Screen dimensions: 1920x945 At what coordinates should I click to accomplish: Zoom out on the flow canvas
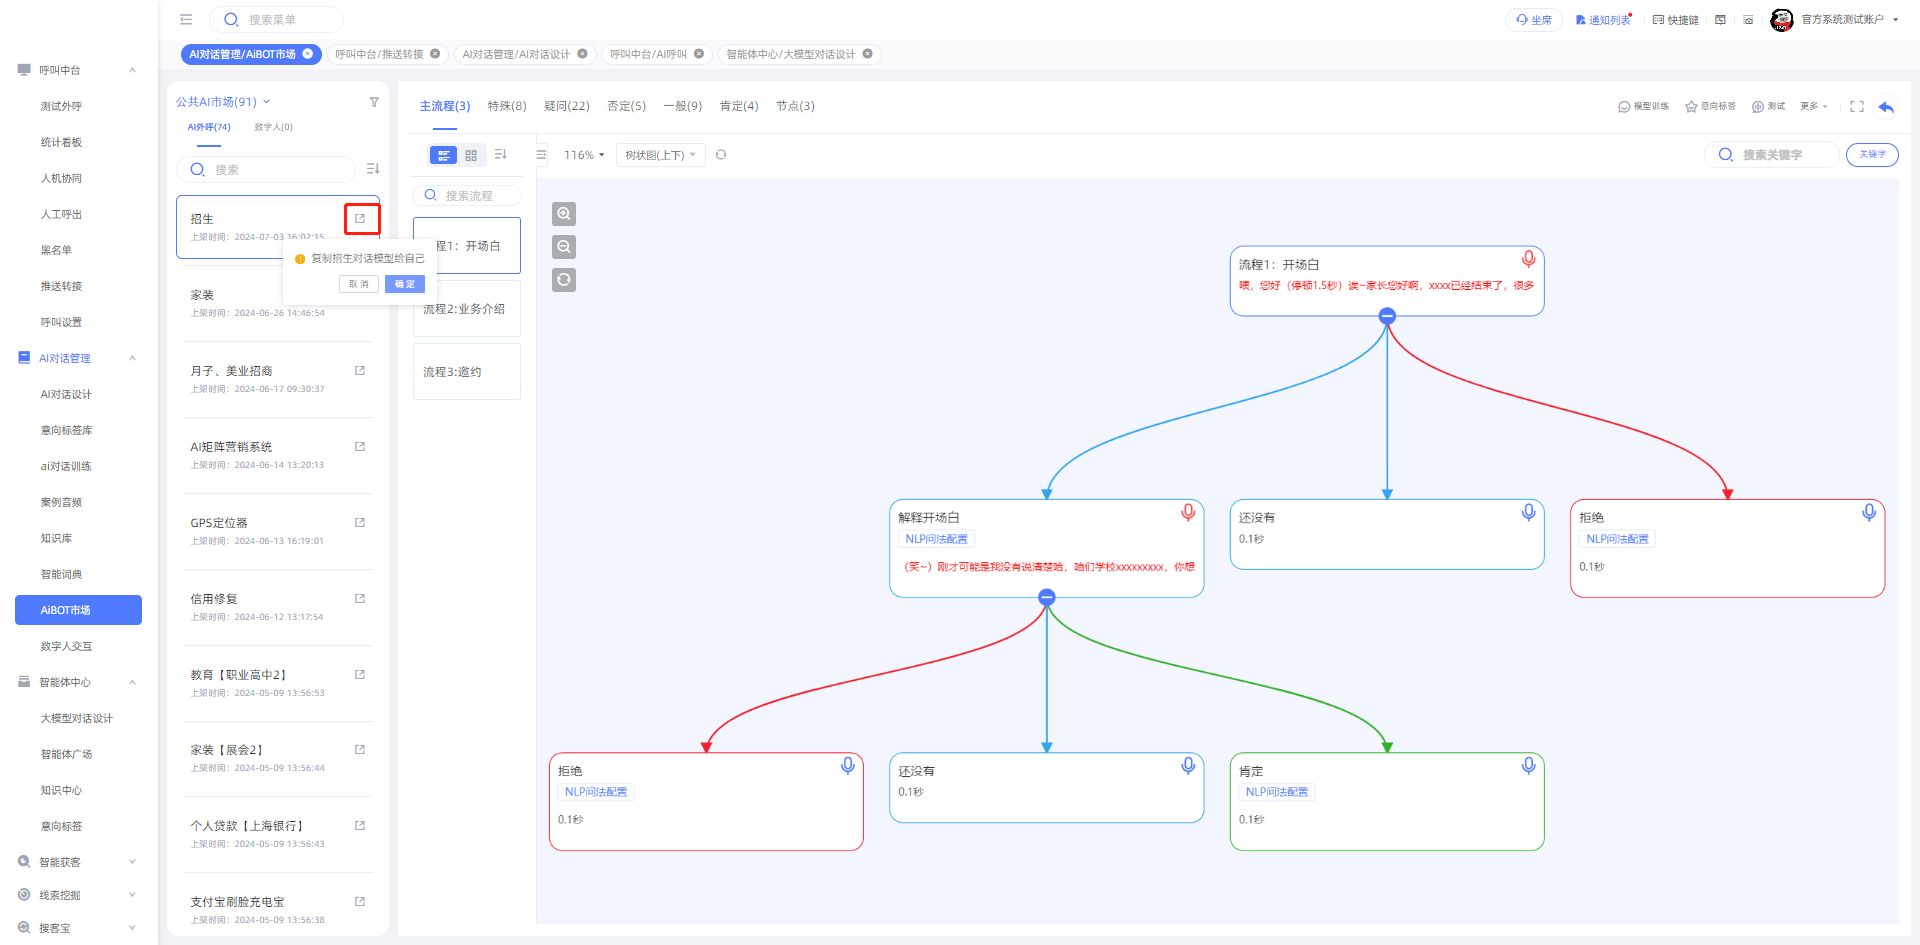[x=564, y=247]
